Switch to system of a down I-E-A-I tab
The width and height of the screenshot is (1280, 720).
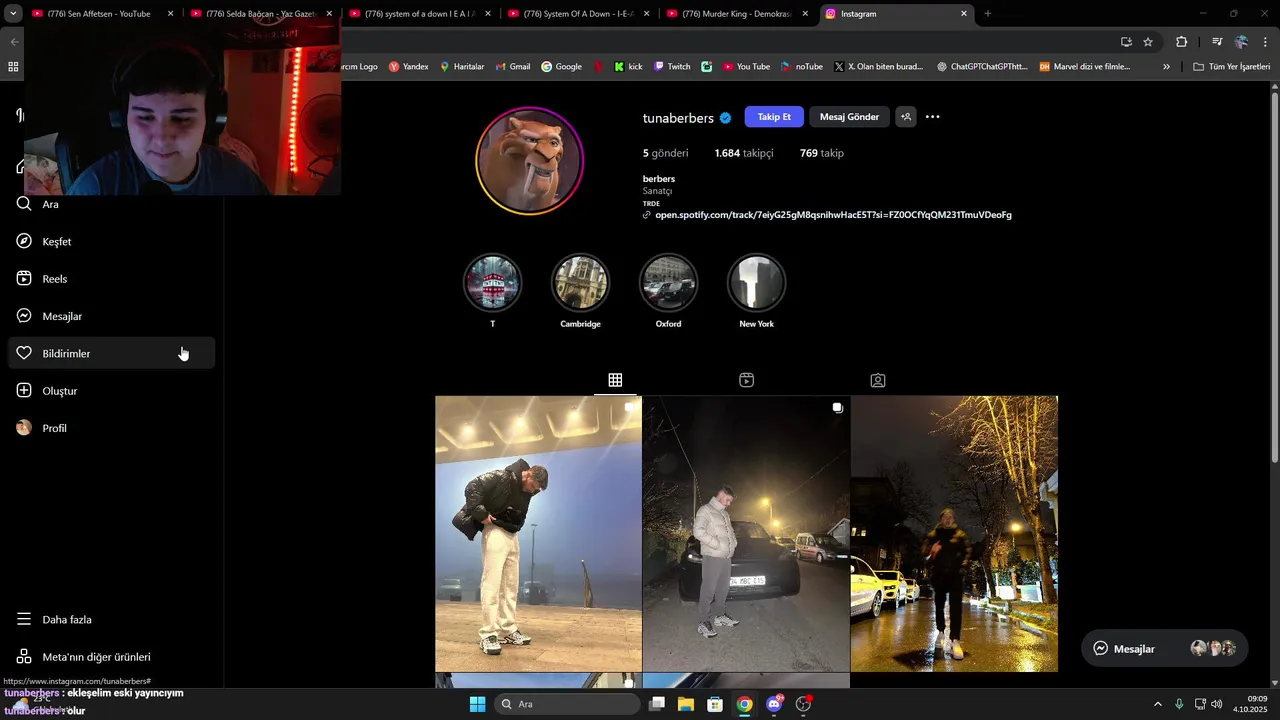tap(419, 14)
